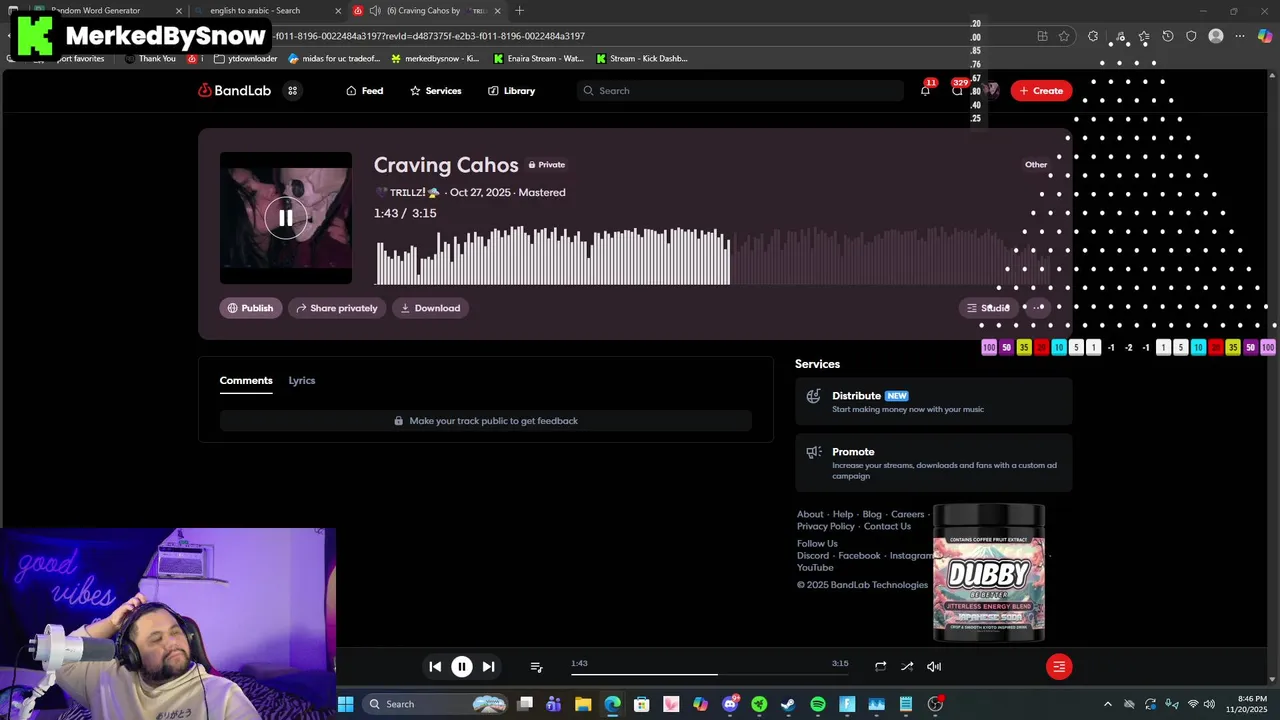This screenshot has width=1280, height=720.
Task: Skip to previous track in player bar
Action: (435, 666)
